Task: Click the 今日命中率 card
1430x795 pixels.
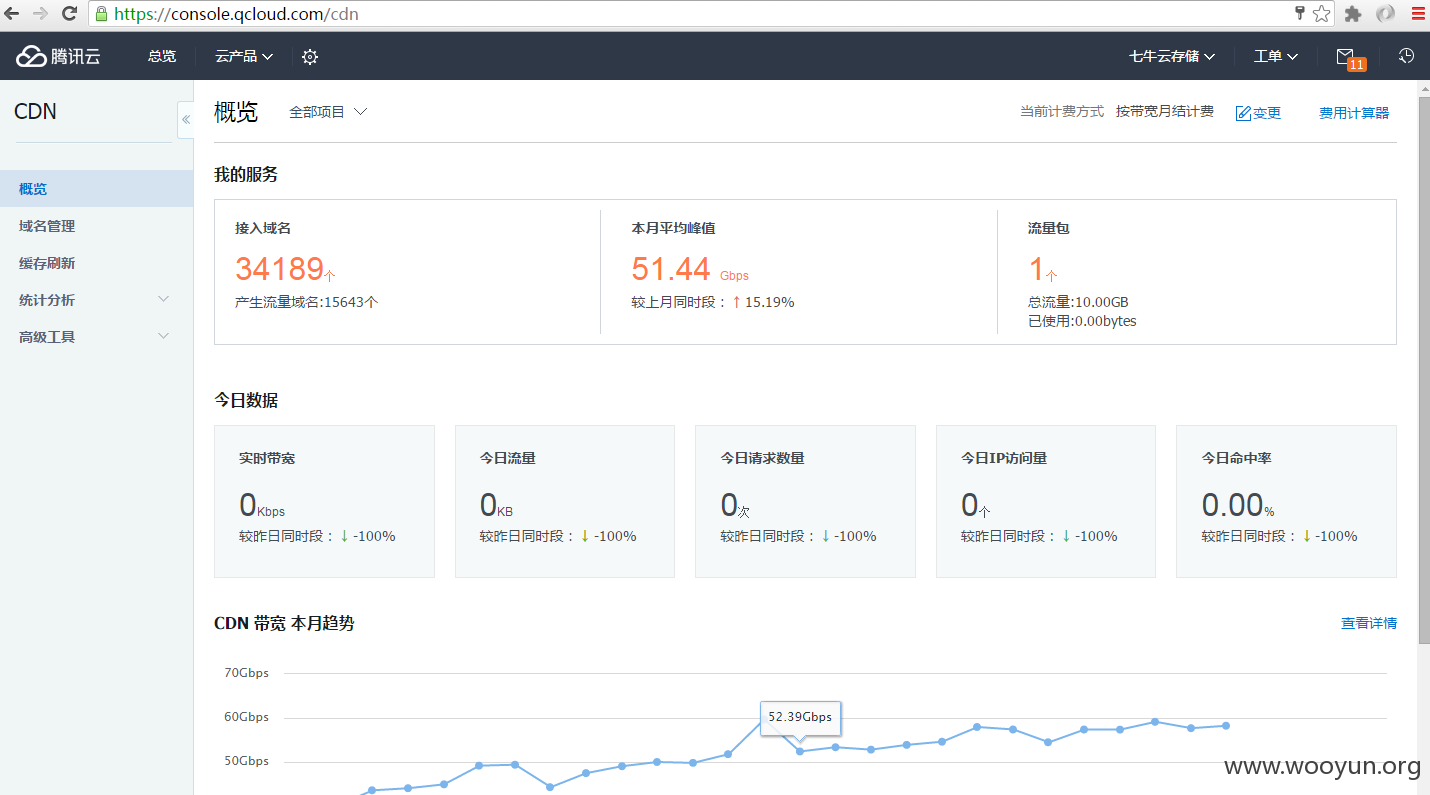Action: pos(1286,501)
